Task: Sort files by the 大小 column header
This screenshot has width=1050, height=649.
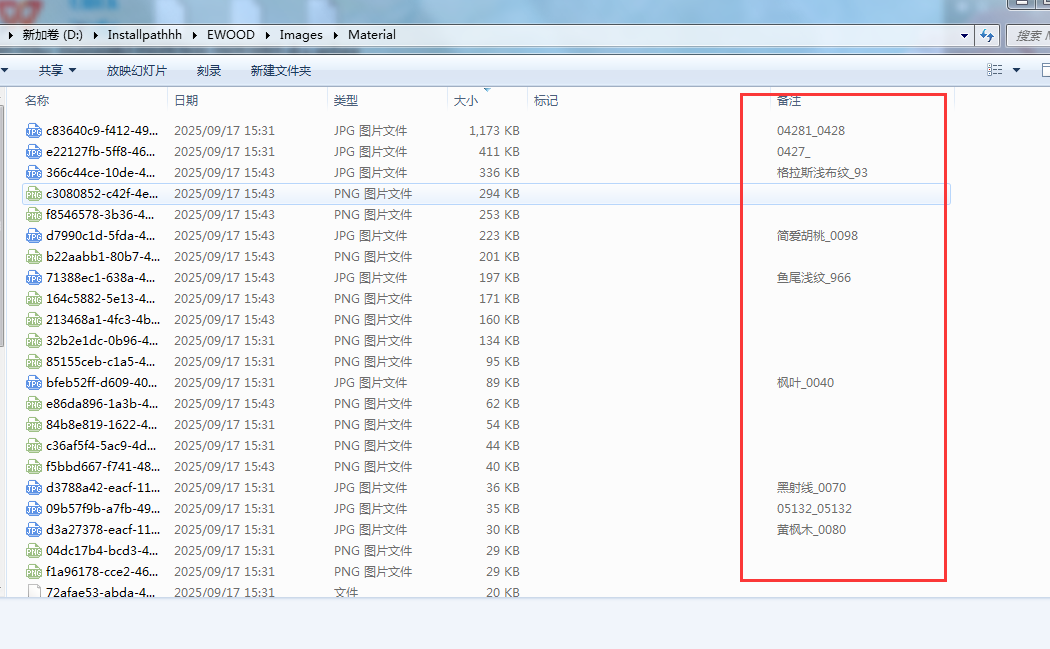Action: click(x=466, y=101)
